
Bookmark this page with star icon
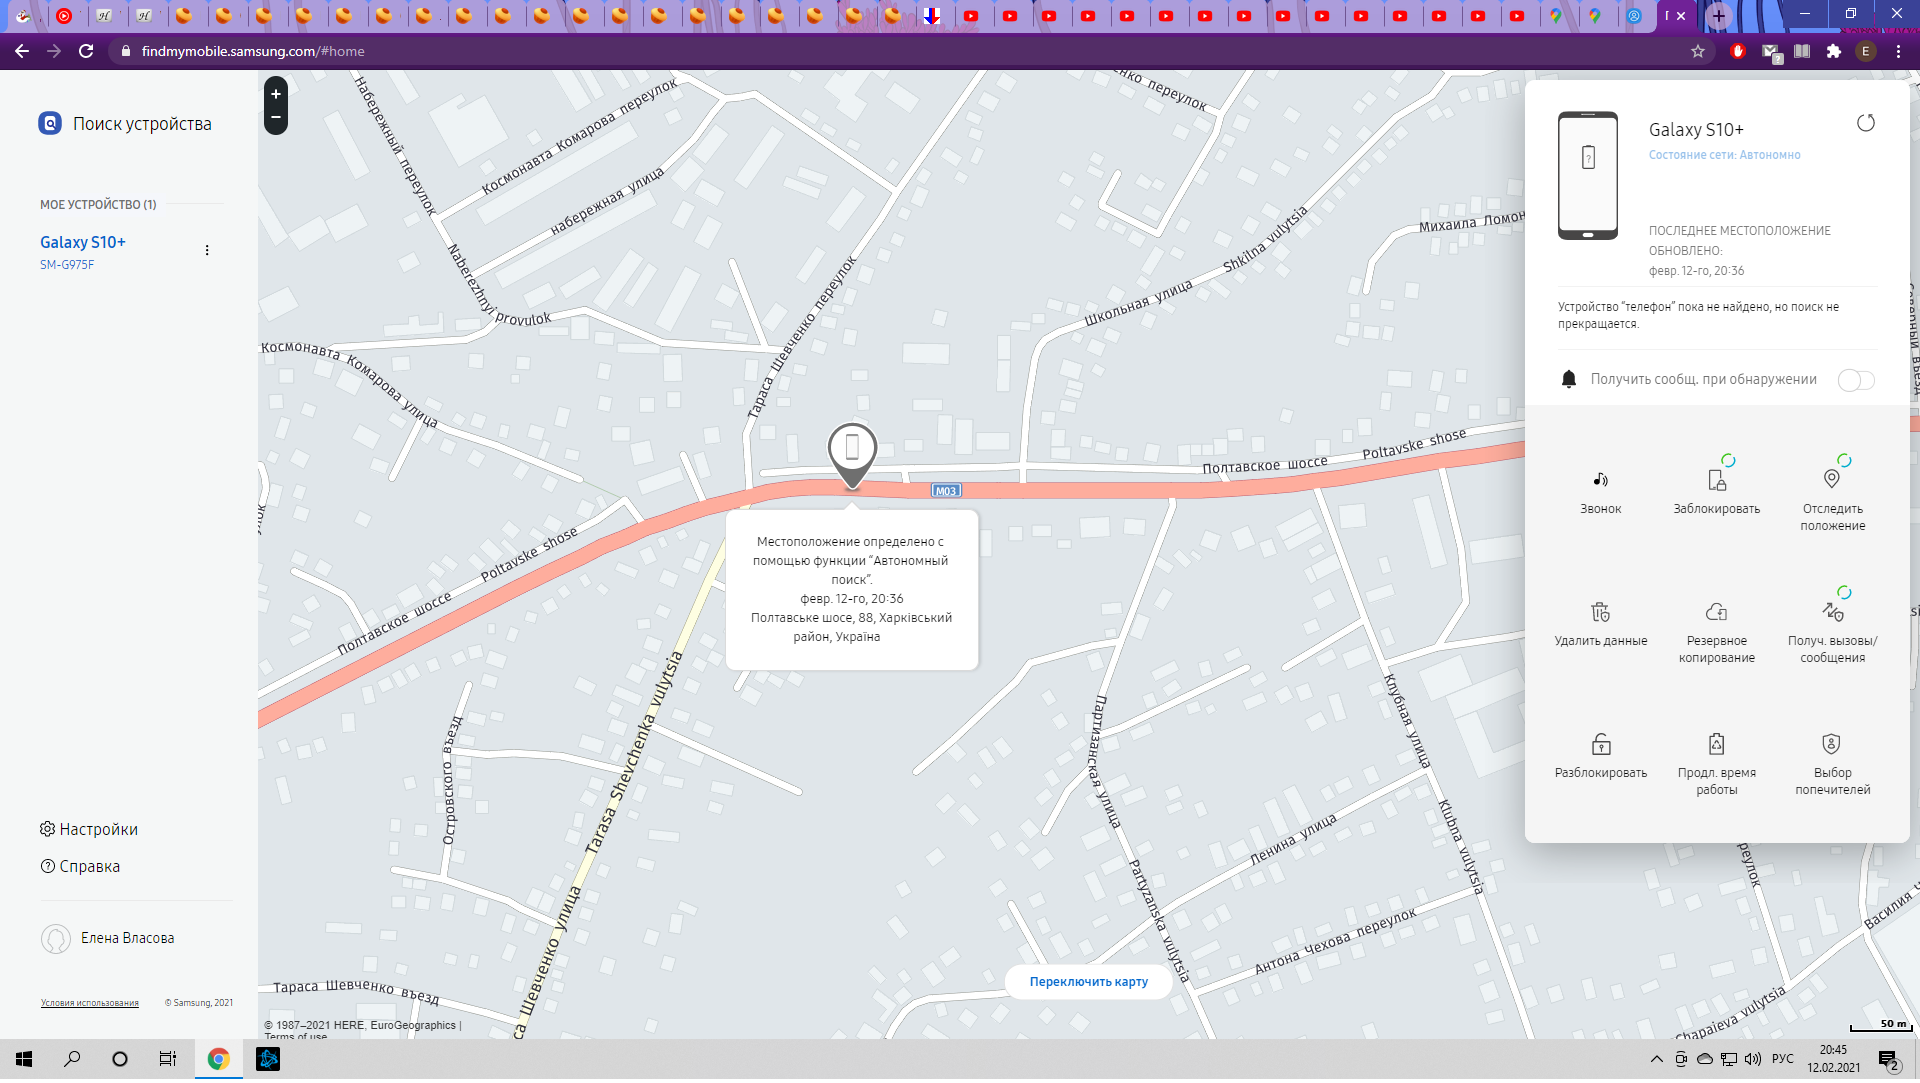(x=1698, y=51)
